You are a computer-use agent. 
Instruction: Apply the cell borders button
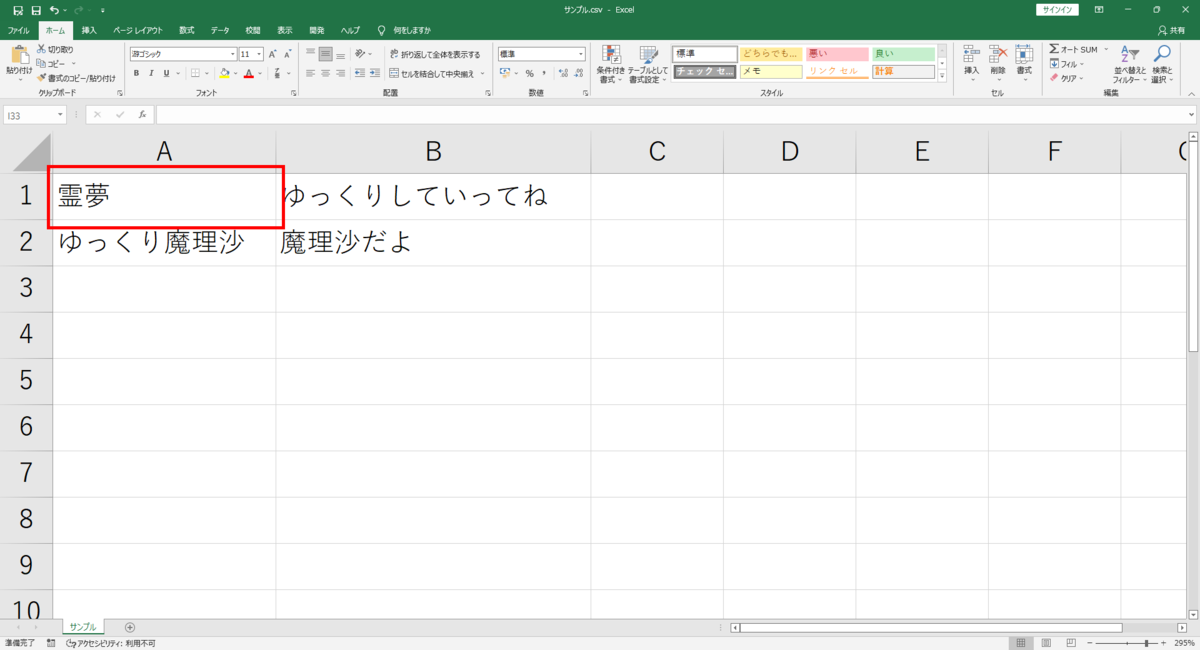tap(195, 73)
